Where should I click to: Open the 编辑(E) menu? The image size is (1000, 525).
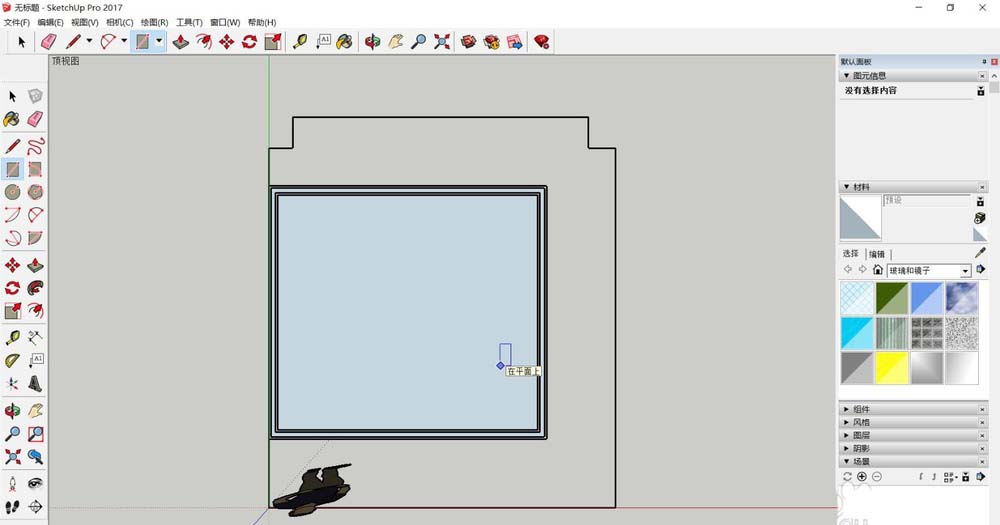click(50, 22)
